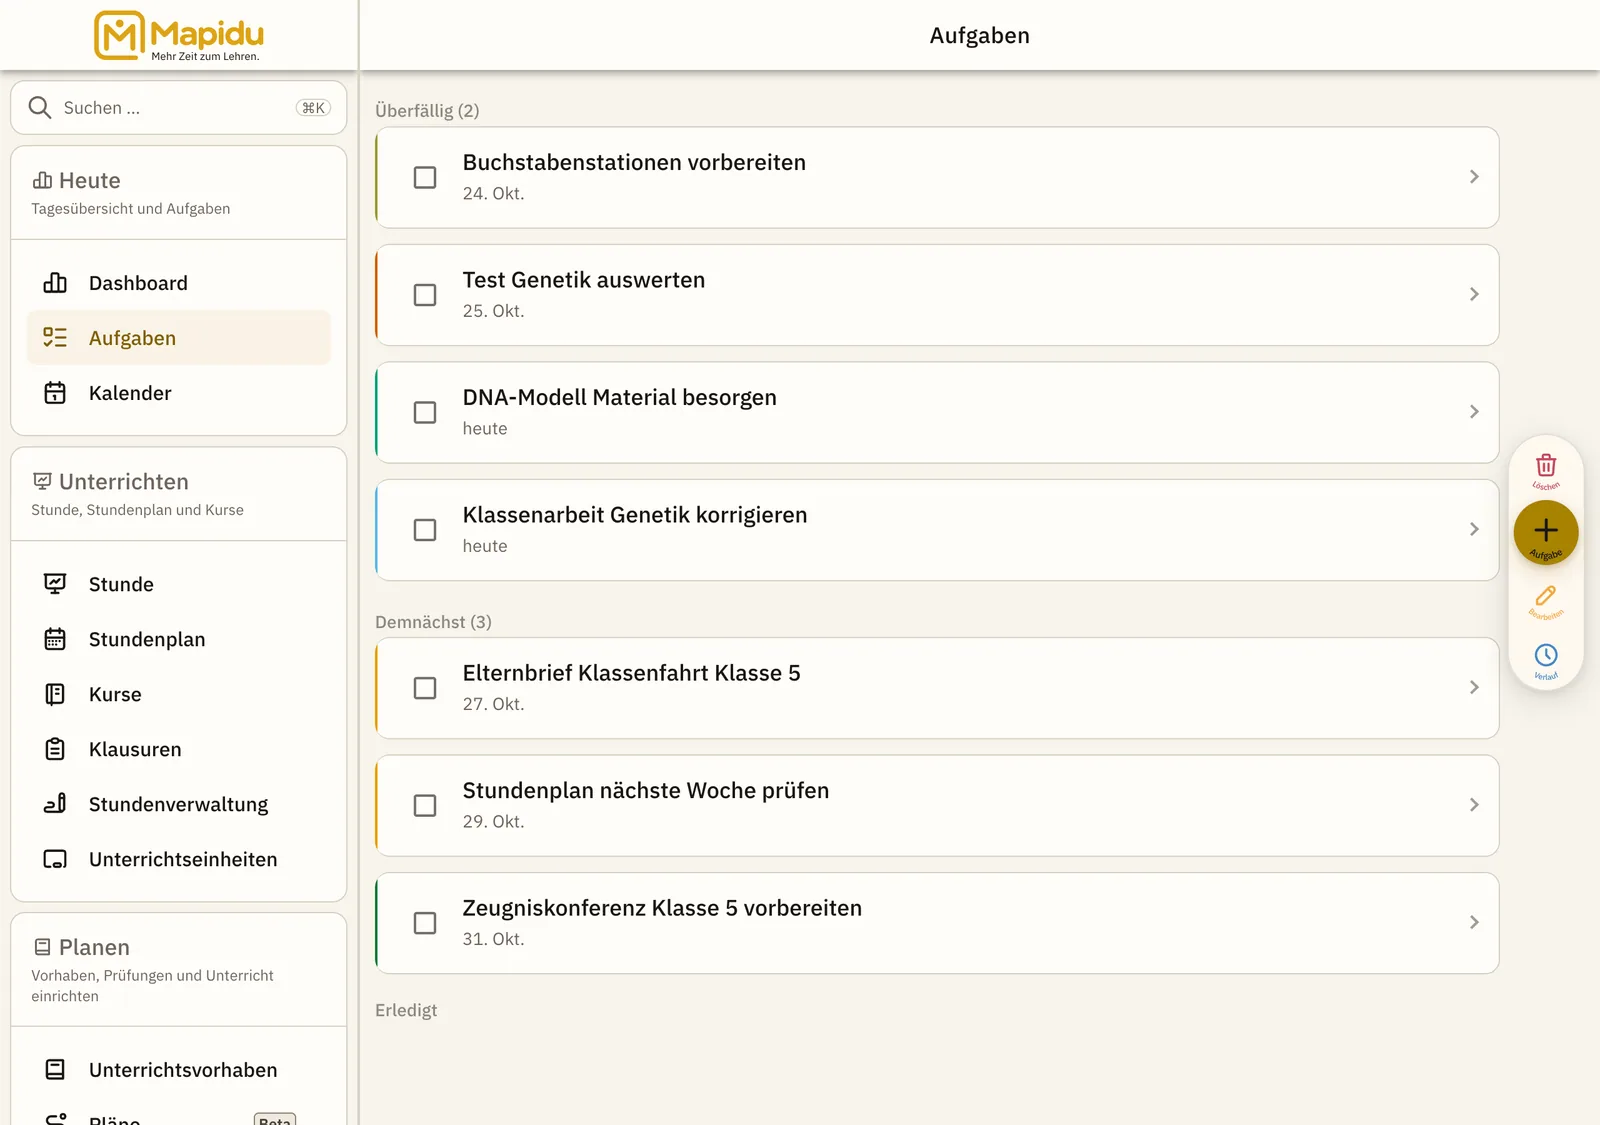Mark DNA-Modell Material besorgen done

point(425,413)
